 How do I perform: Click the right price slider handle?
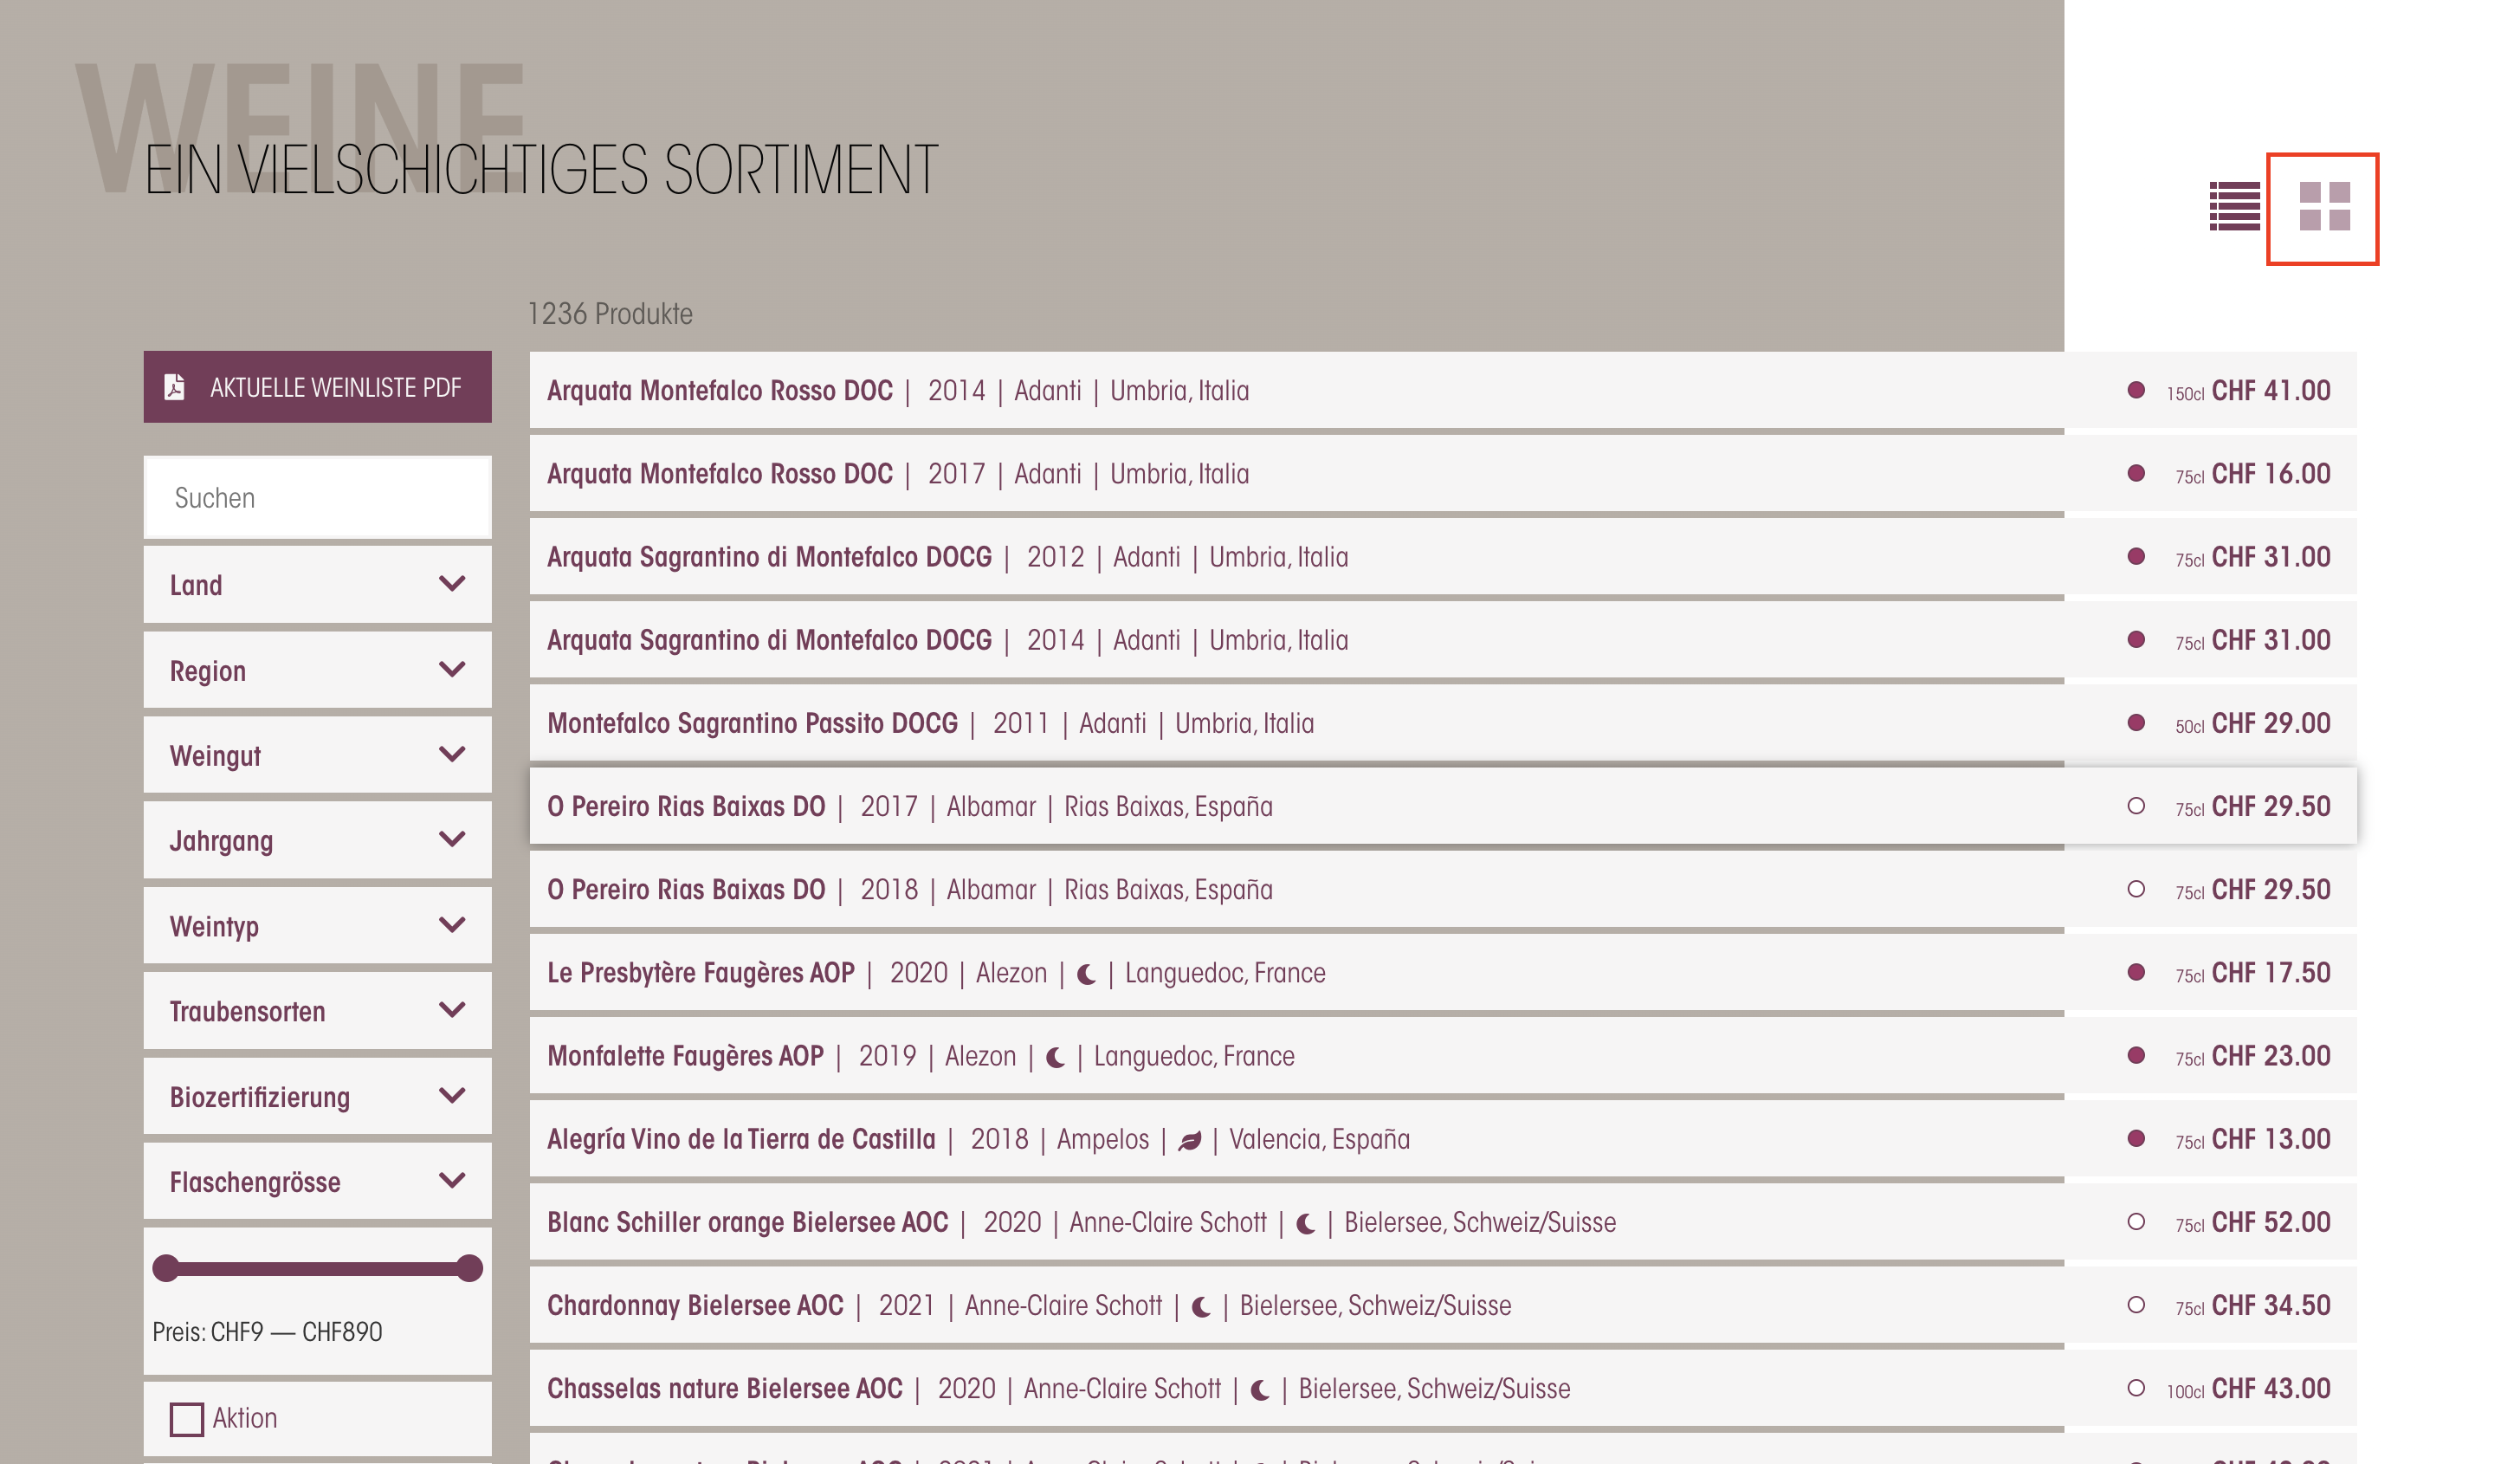coord(469,1268)
